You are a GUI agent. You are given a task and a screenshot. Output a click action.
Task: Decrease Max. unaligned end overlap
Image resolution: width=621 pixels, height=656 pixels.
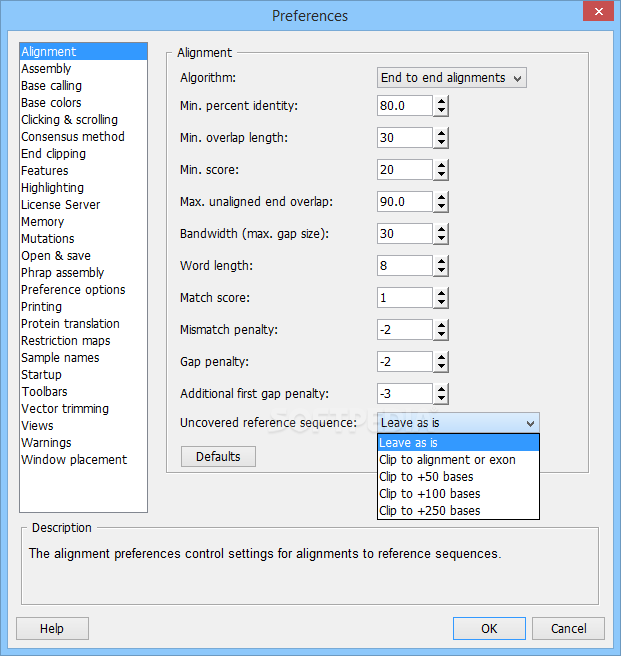[x=441, y=207]
